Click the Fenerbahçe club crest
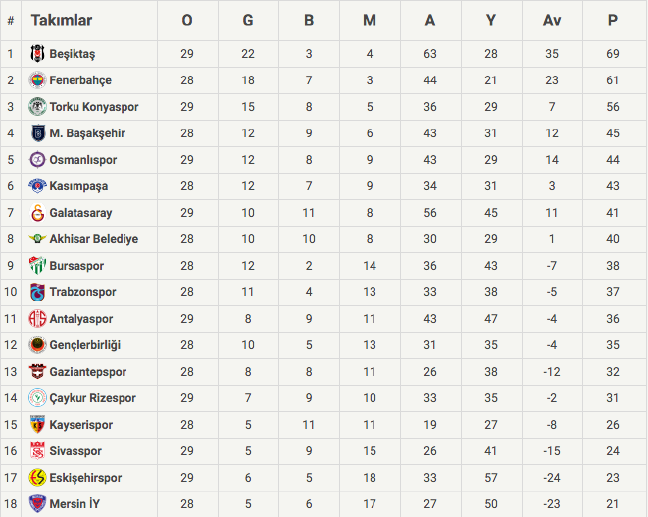The image size is (648, 517). click(37, 80)
